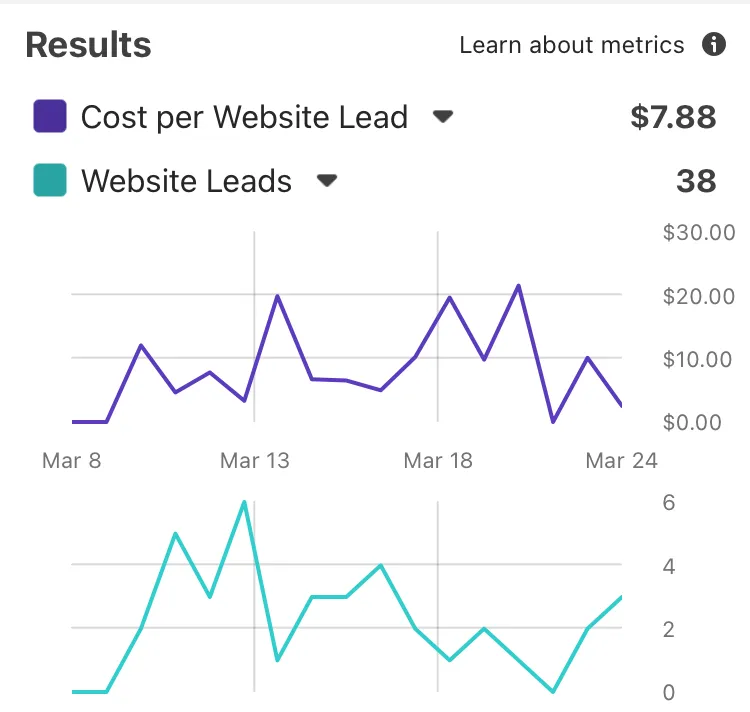Image resolution: width=750 pixels, height=712 pixels.
Task: Expand the Cost per Website Lead dropdown arrow
Action: (442, 116)
